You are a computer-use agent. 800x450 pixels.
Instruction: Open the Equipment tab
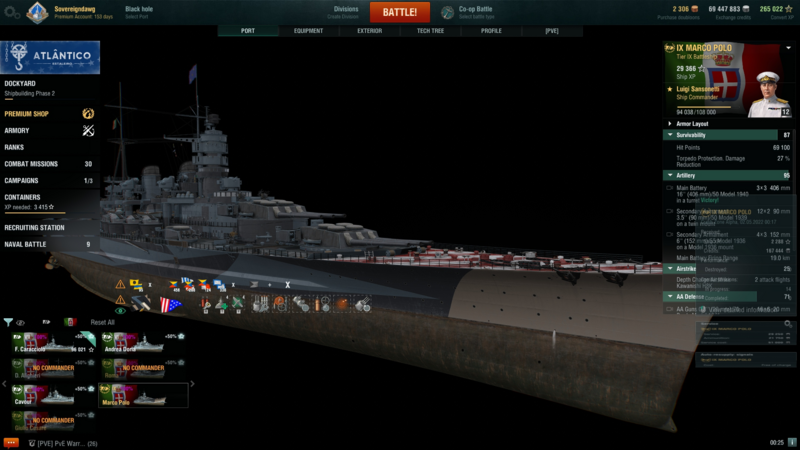[308, 31]
